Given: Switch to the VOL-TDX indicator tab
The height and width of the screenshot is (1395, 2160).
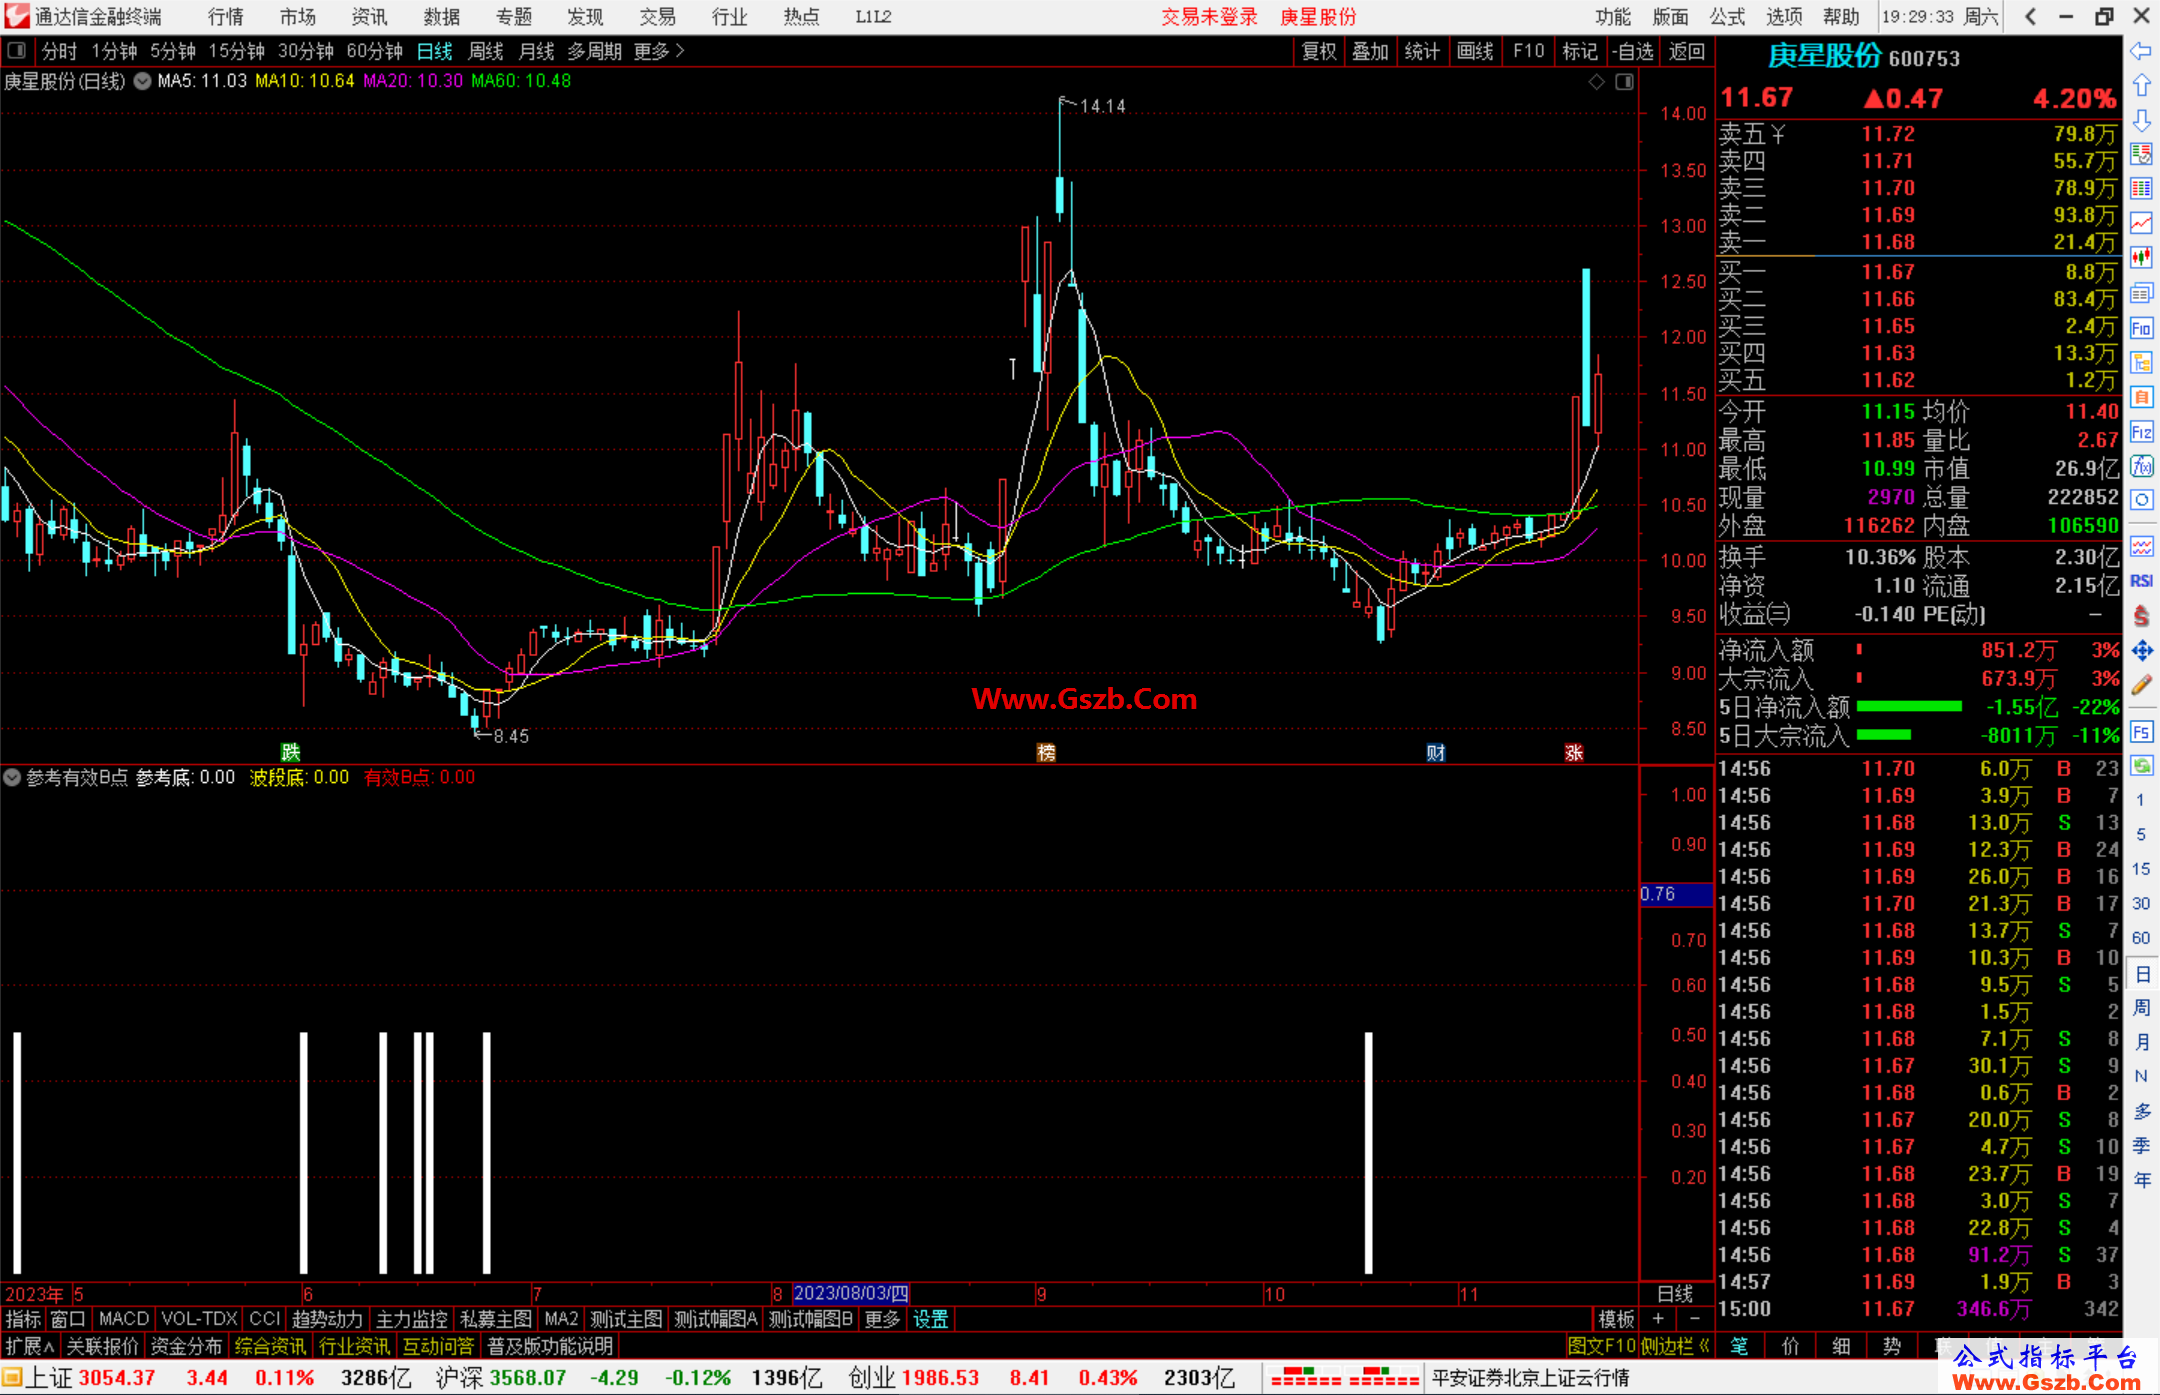Looking at the screenshot, I should click(199, 1319).
